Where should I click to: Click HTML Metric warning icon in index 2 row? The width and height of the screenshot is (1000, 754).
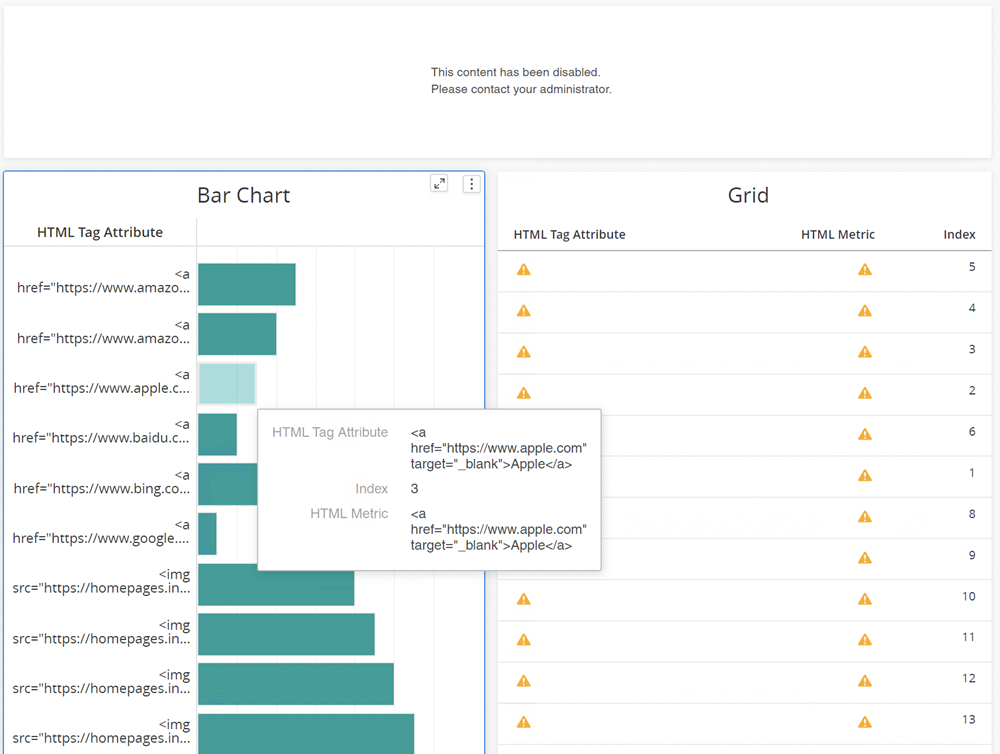[x=865, y=393]
